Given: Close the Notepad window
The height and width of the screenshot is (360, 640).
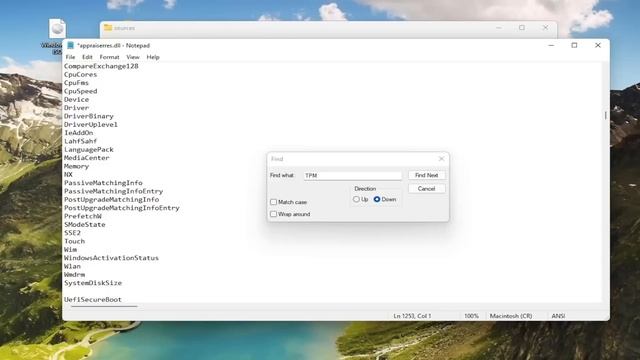Looking at the screenshot, I should pyautogui.click(x=598, y=45).
